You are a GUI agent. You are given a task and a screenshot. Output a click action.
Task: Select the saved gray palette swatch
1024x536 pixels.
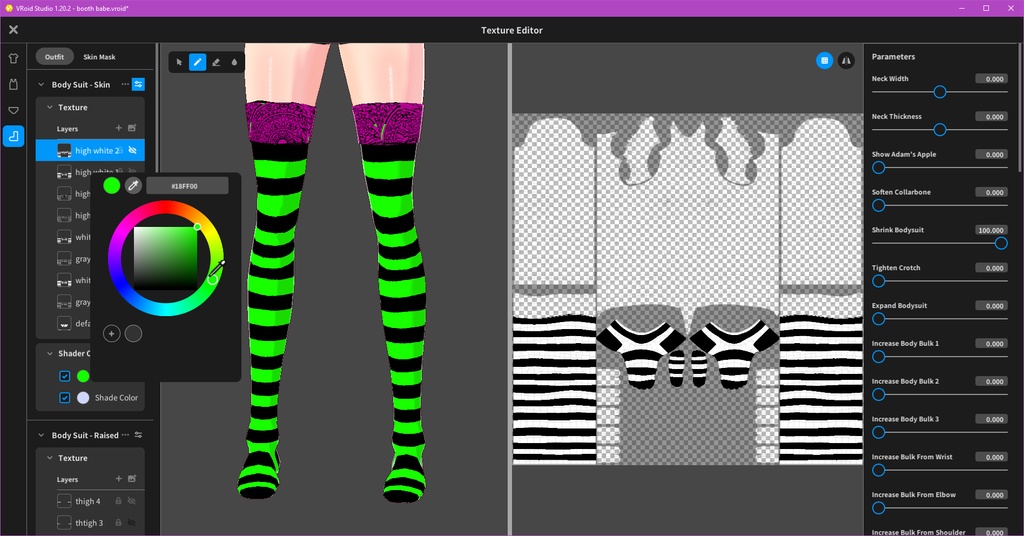133,334
